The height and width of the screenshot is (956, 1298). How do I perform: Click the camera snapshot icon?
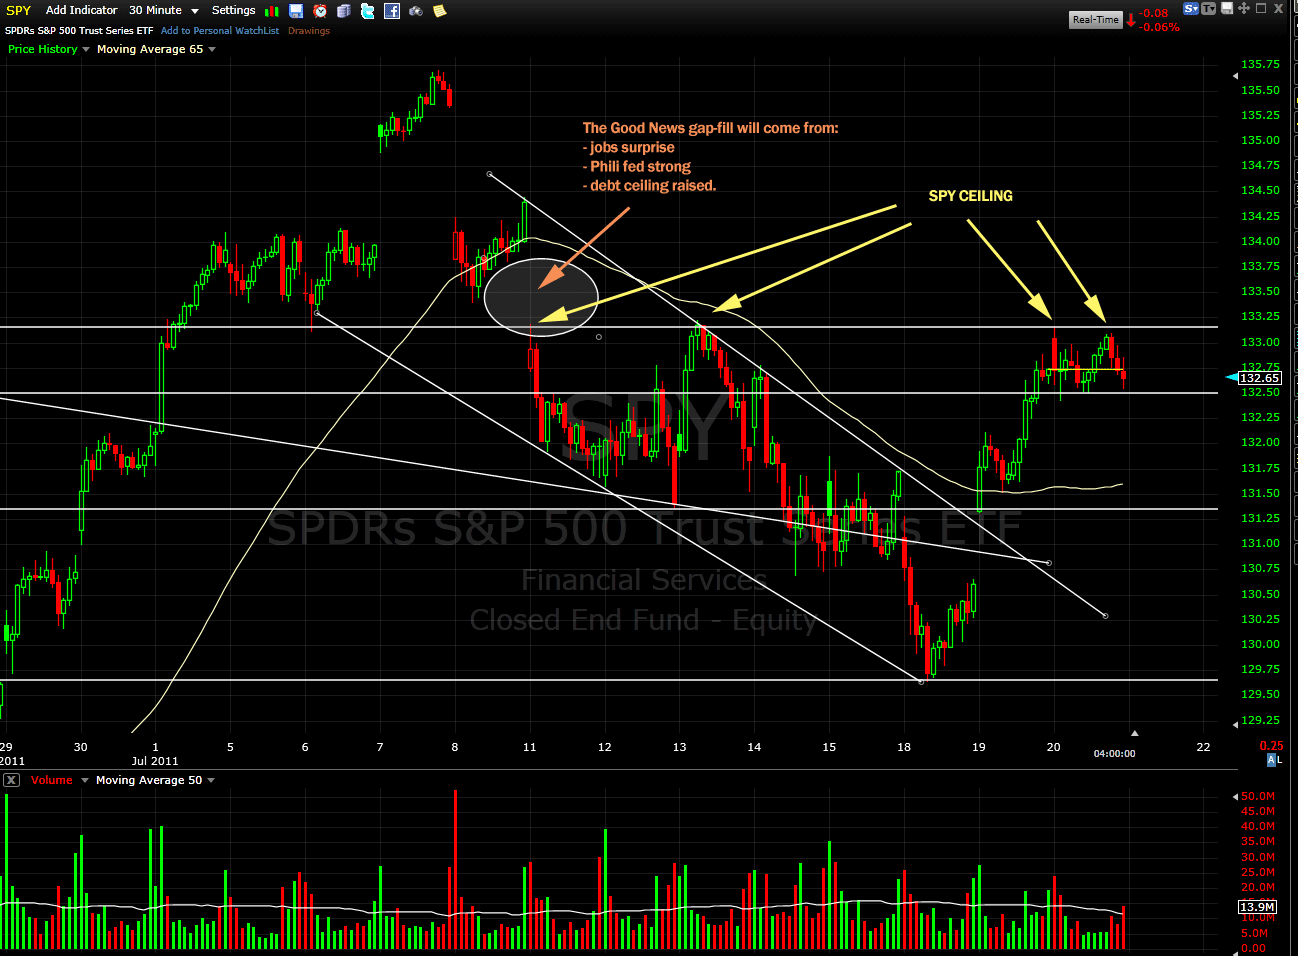point(416,11)
